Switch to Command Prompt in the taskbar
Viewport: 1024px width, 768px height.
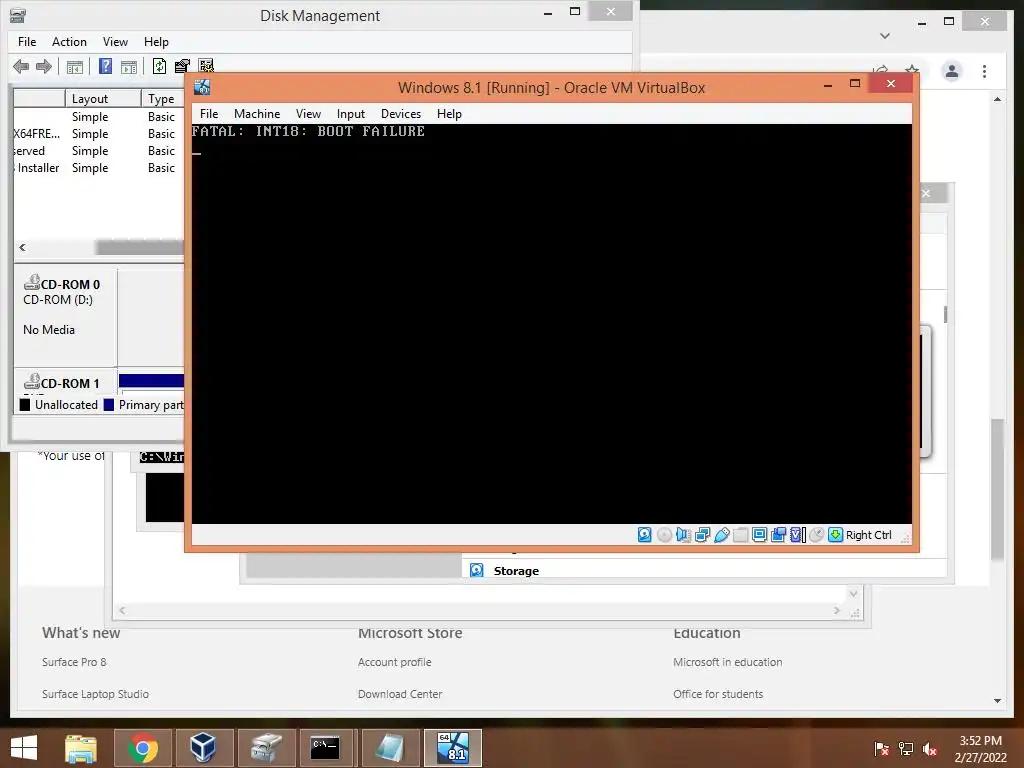(325, 748)
